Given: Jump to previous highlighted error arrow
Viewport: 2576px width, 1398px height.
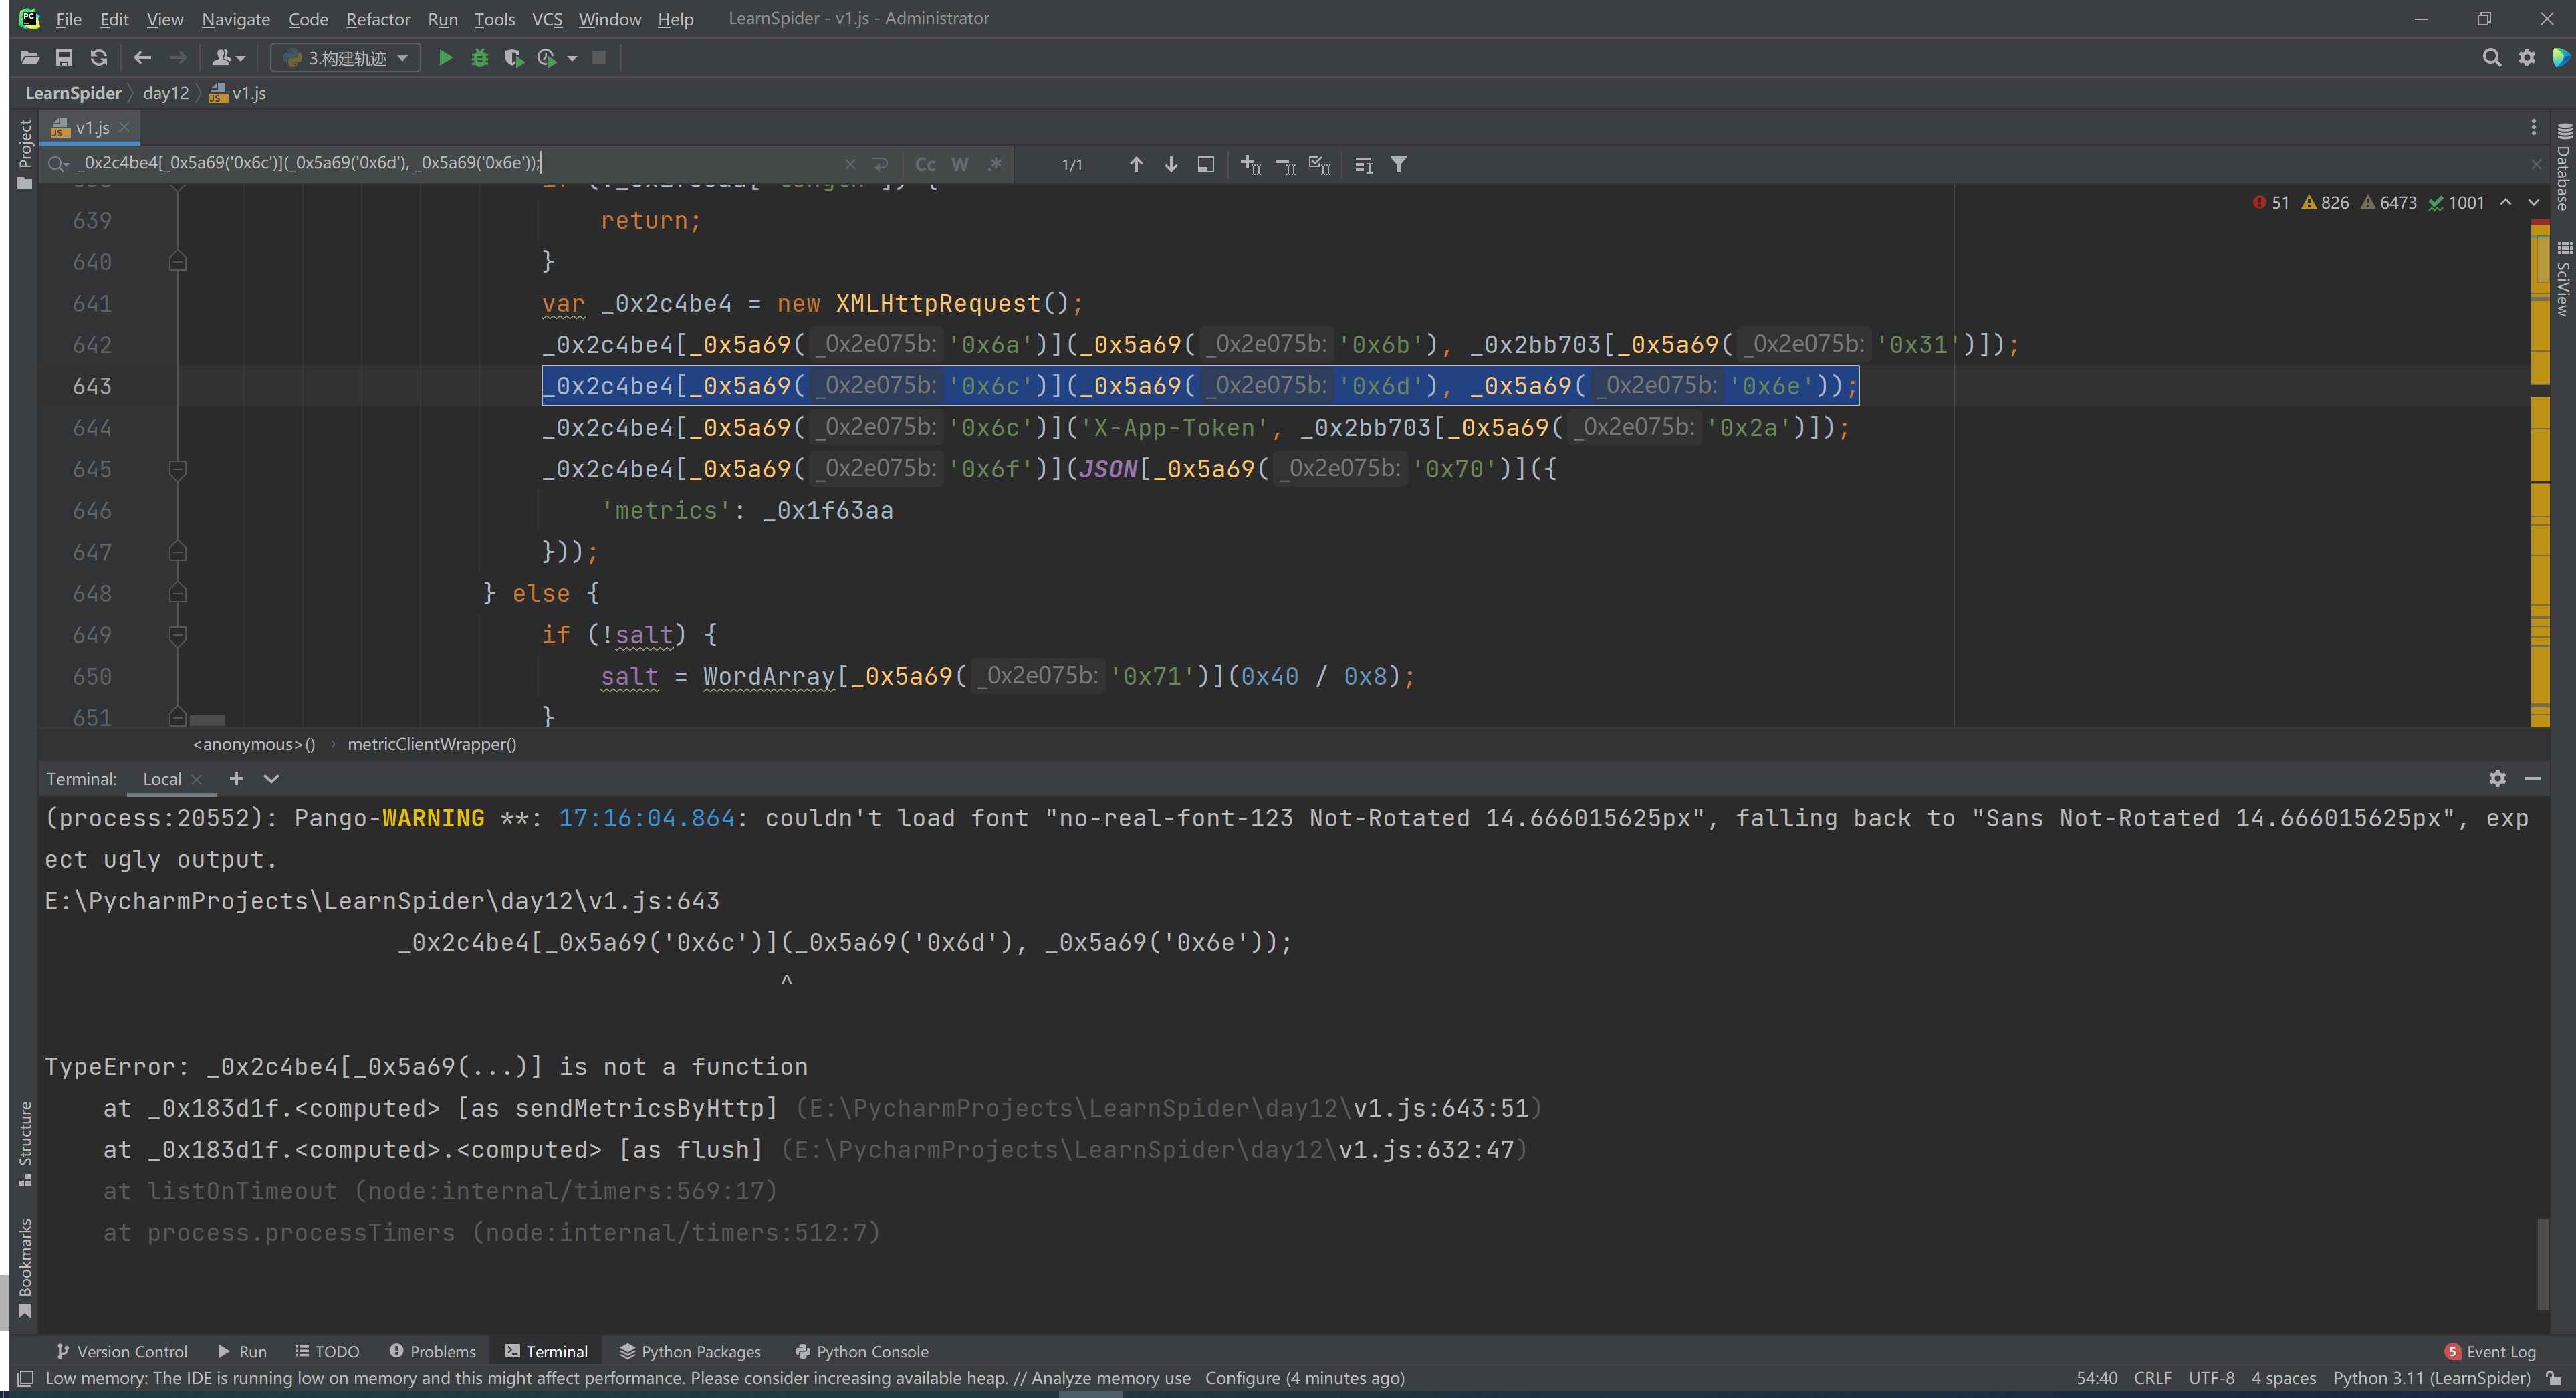Looking at the screenshot, I should 2506,202.
